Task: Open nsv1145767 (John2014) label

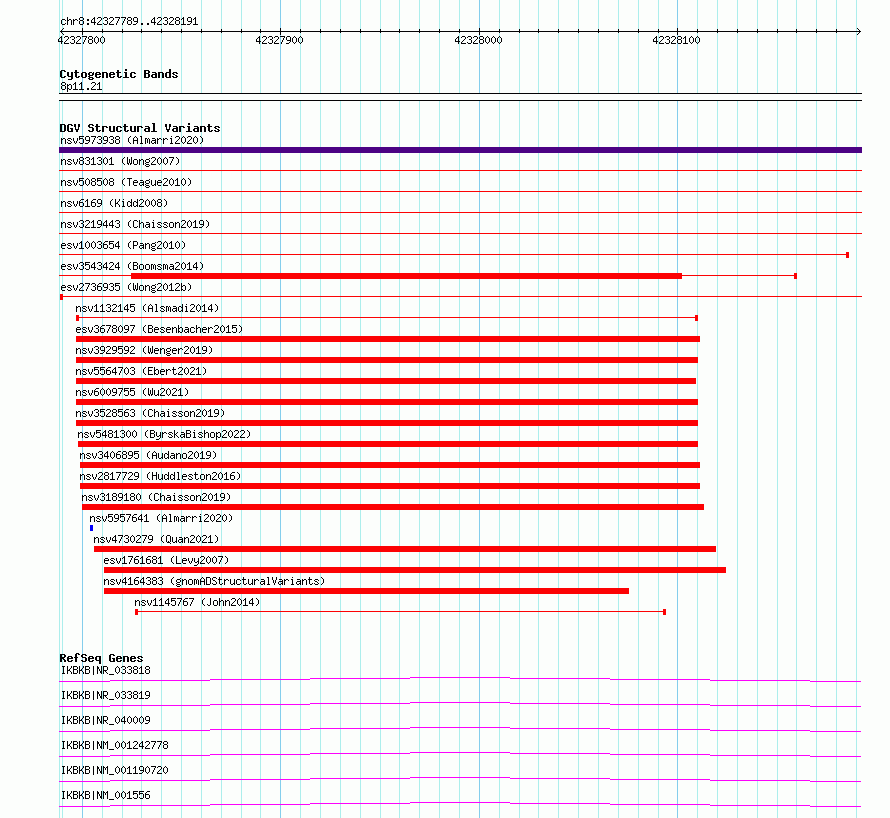Action: pos(197,602)
